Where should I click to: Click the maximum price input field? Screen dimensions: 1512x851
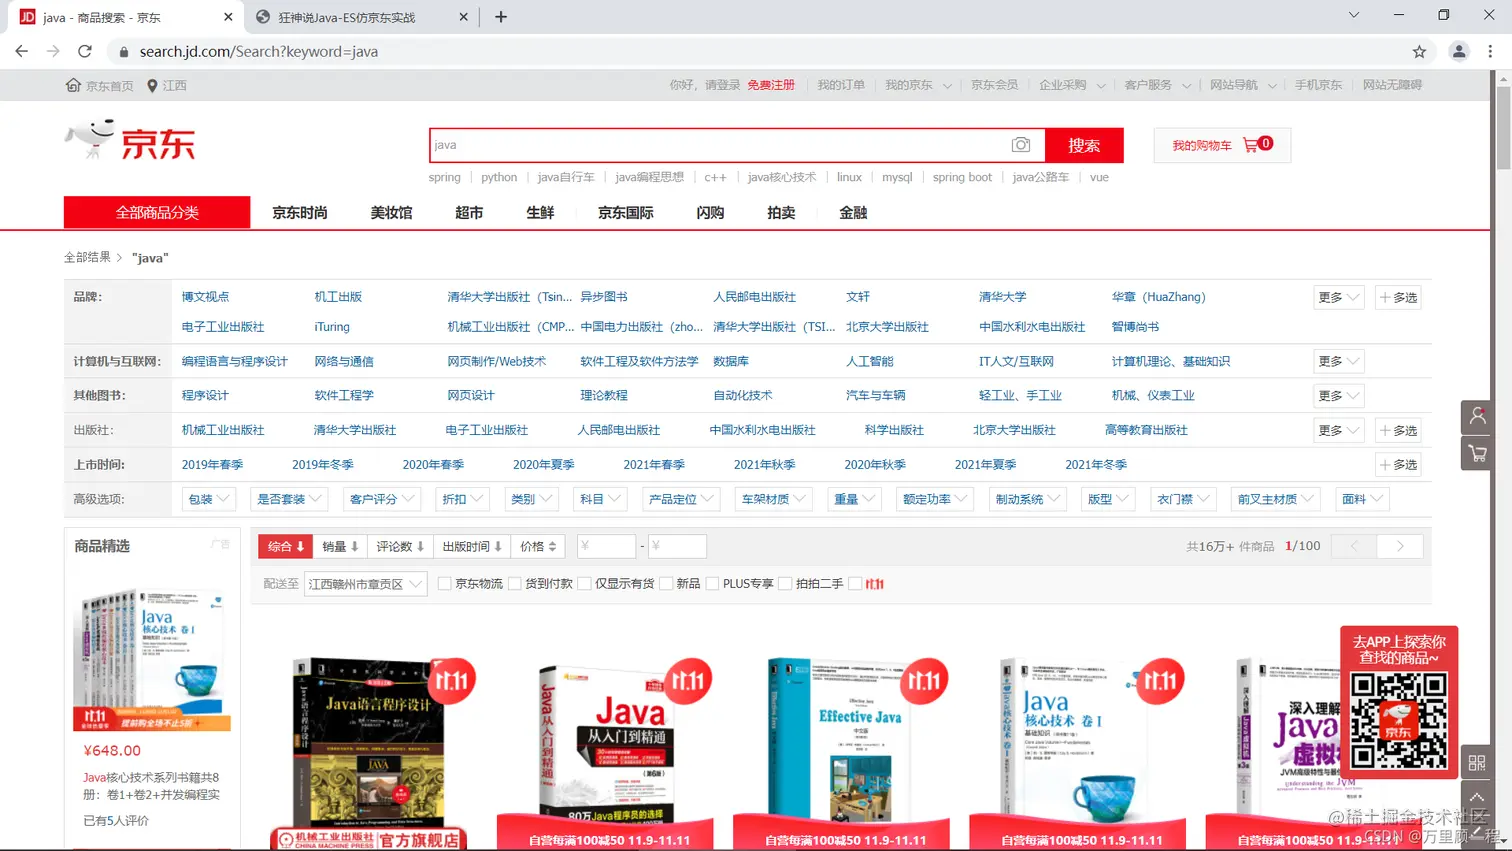tap(677, 546)
